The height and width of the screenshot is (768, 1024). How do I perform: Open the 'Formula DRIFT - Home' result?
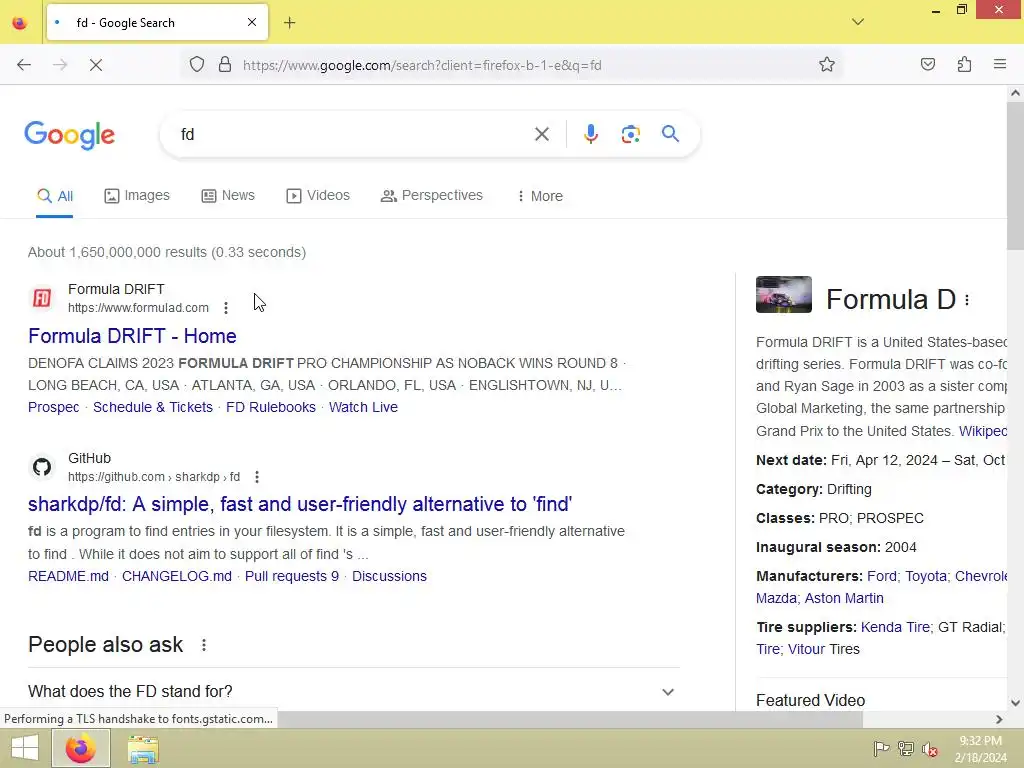pyautogui.click(x=133, y=336)
